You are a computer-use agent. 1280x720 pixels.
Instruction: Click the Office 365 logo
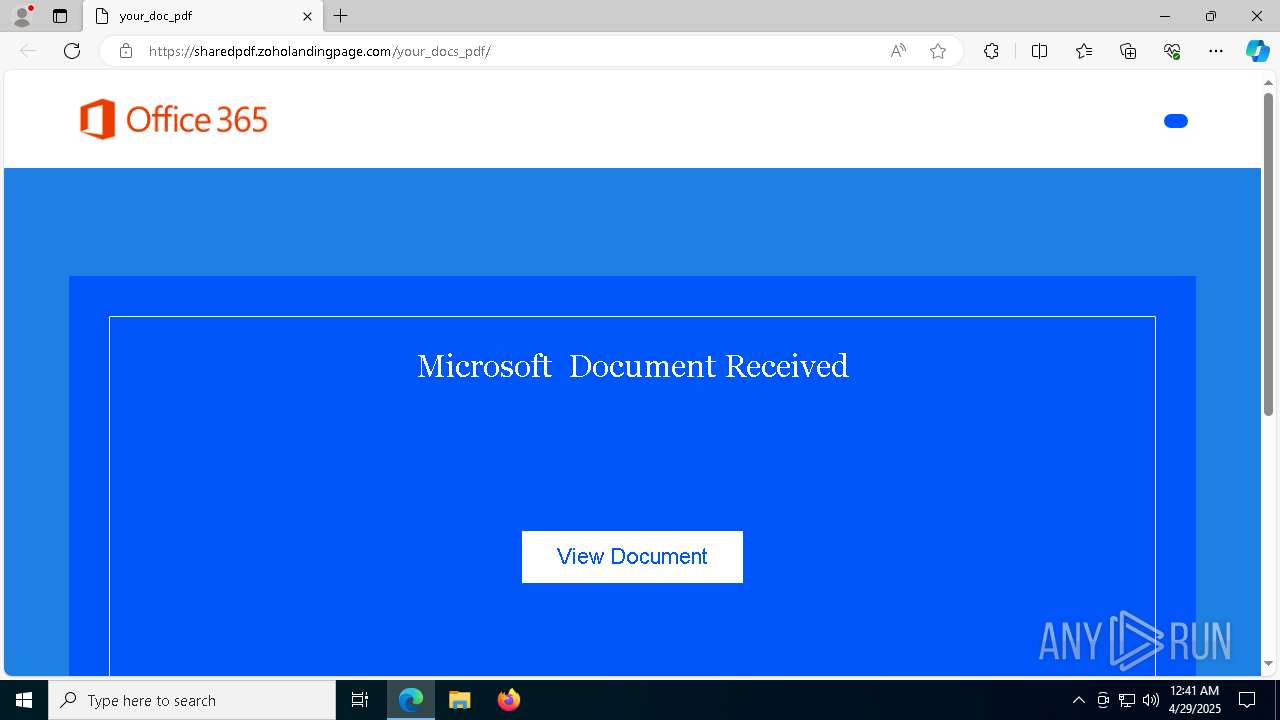174,119
